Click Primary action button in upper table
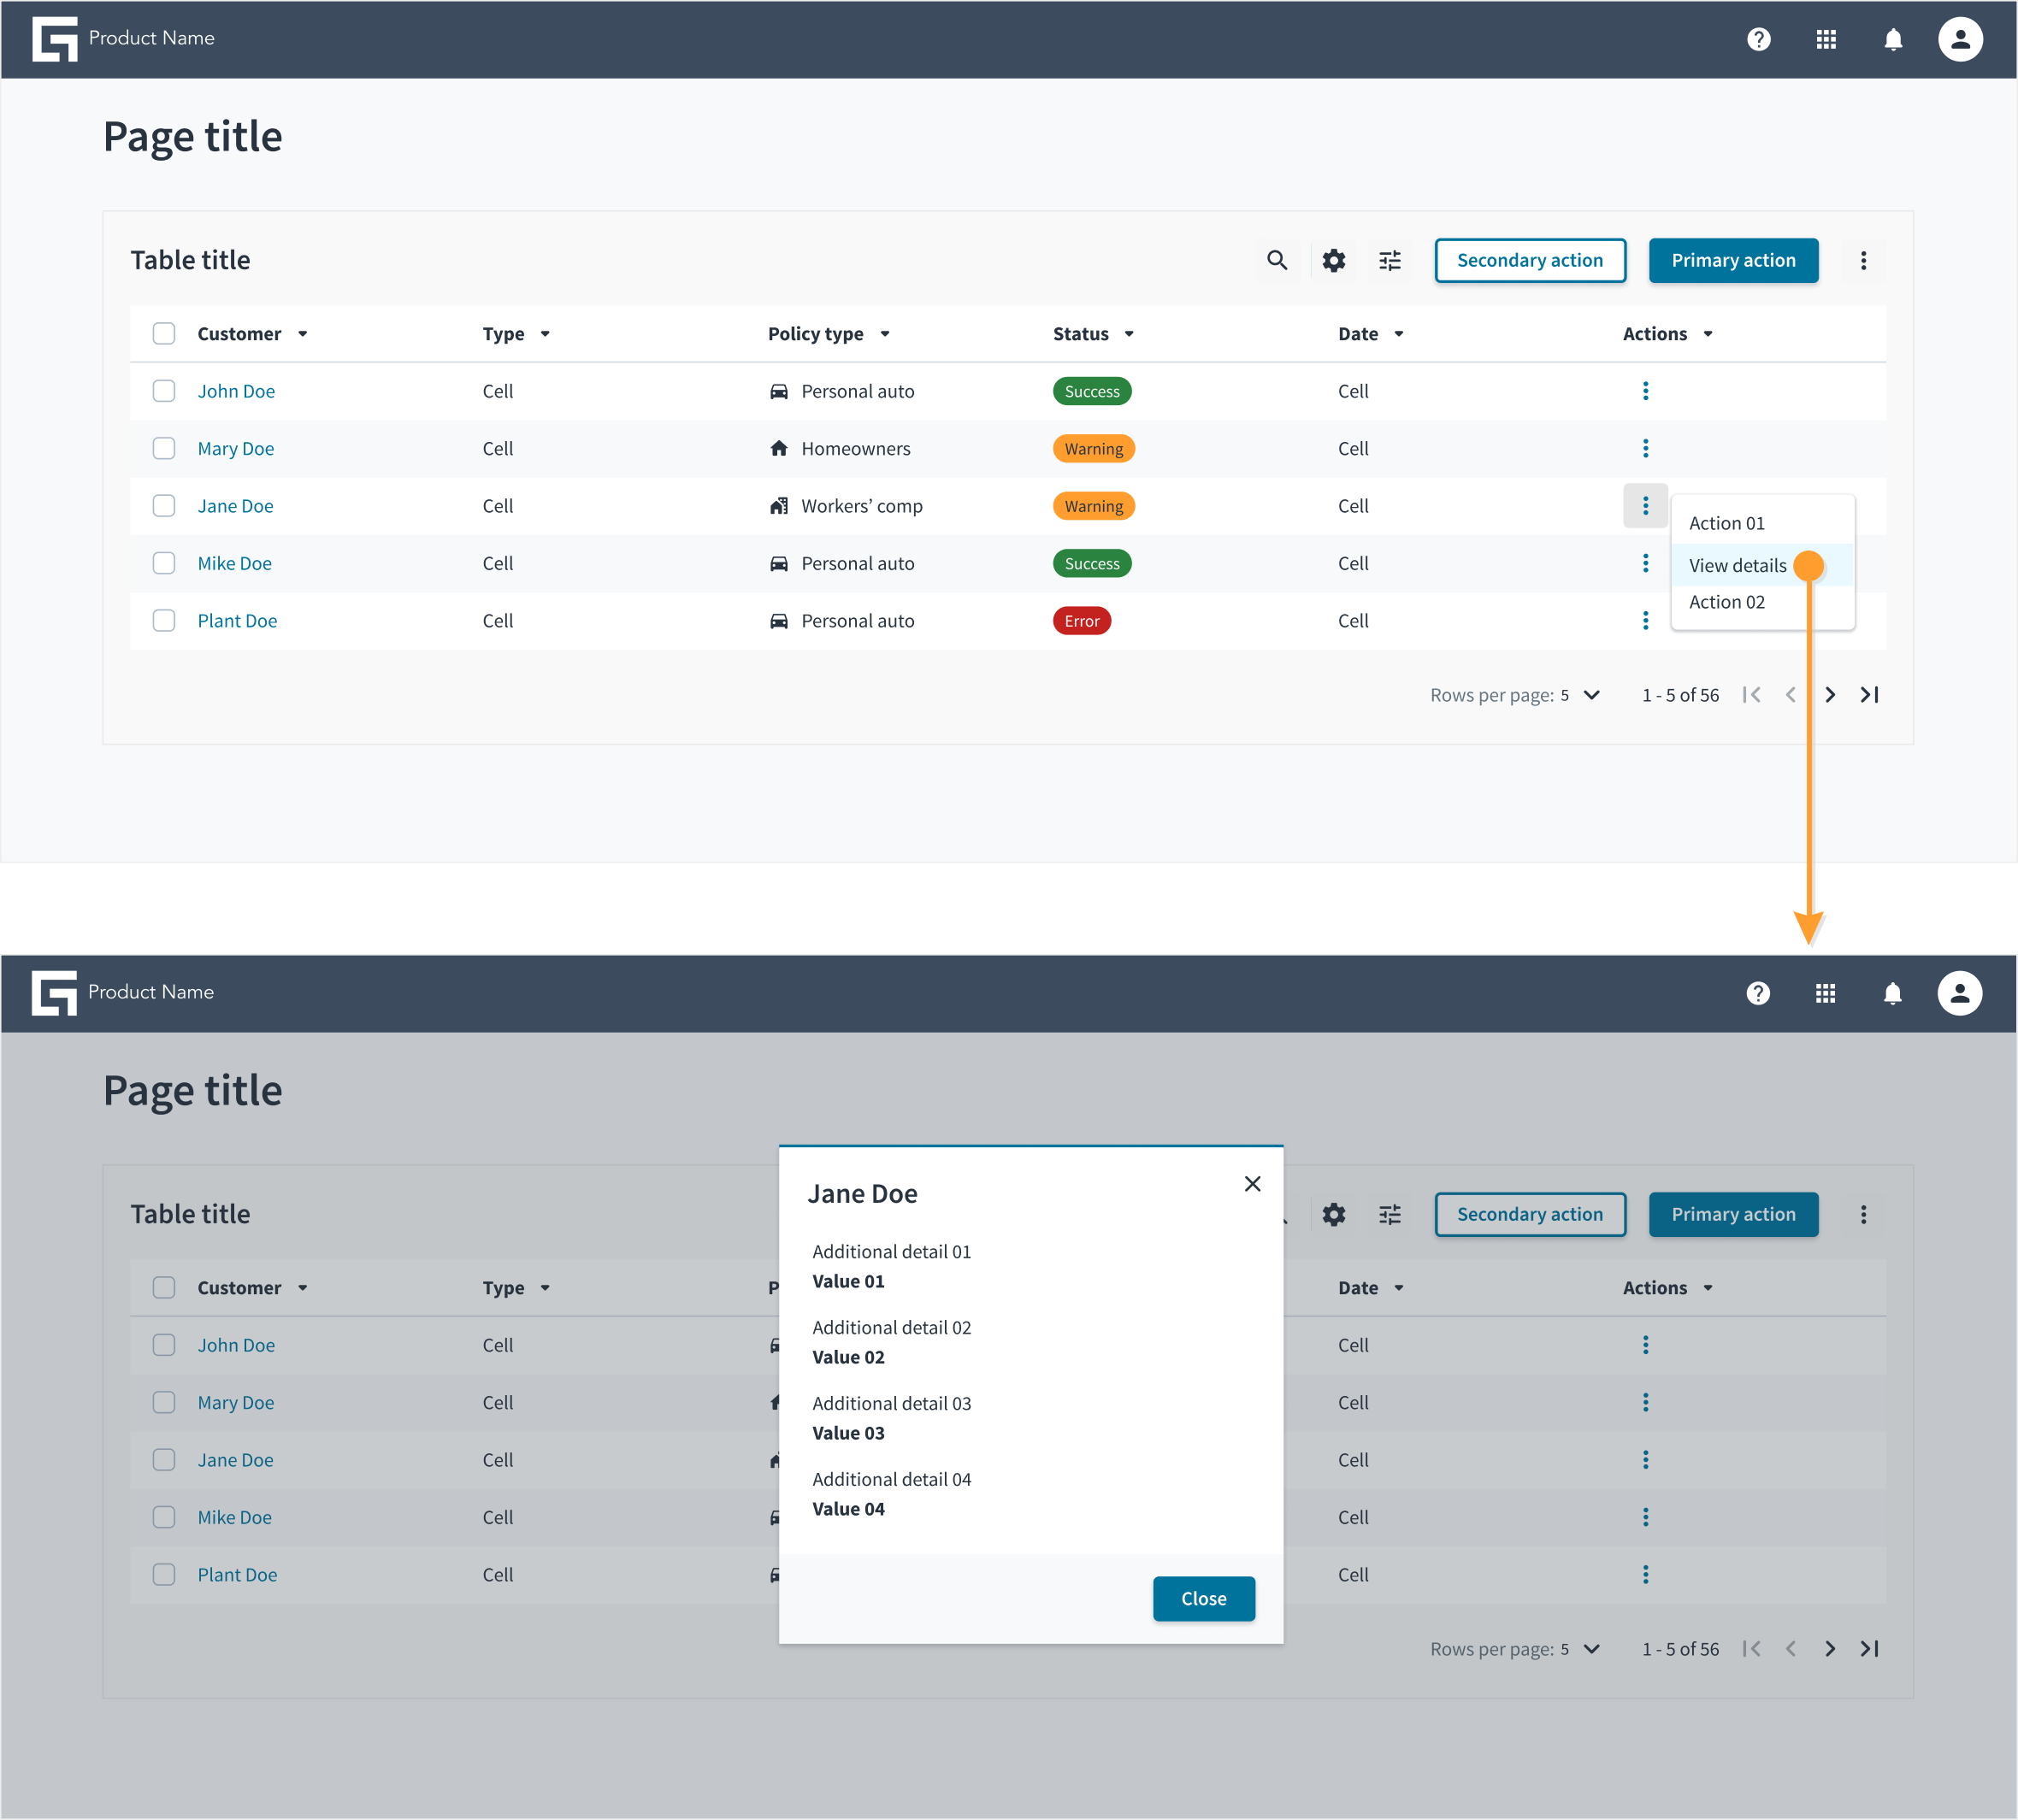Image resolution: width=2018 pixels, height=1820 pixels. tap(1733, 260)
